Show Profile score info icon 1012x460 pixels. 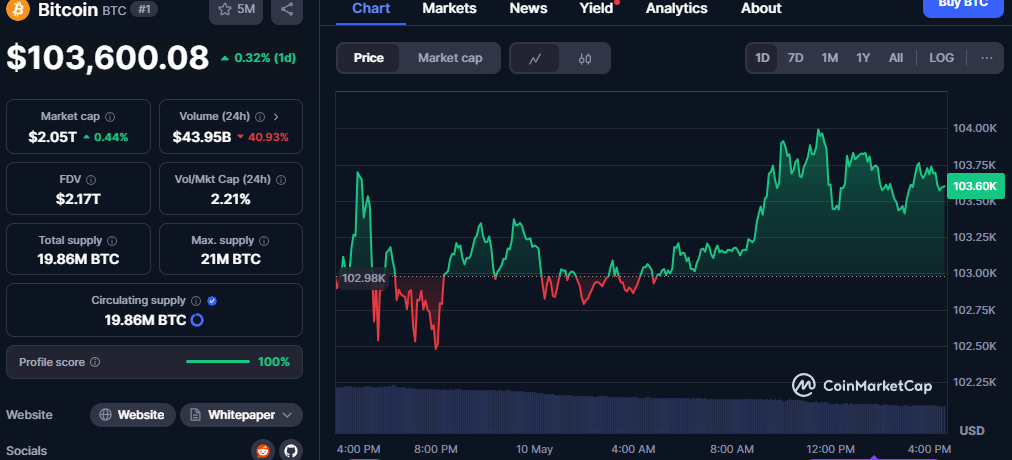pyautogui.click(x=95, y=363)
